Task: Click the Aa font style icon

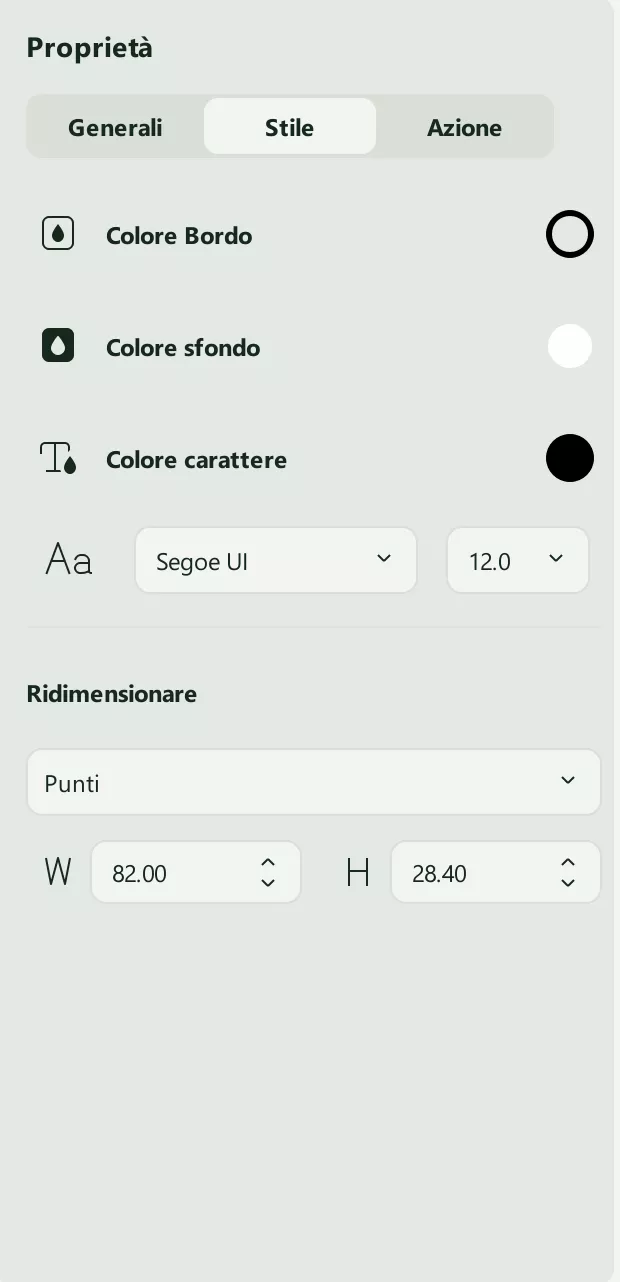Action: click(x=67, y=560)
